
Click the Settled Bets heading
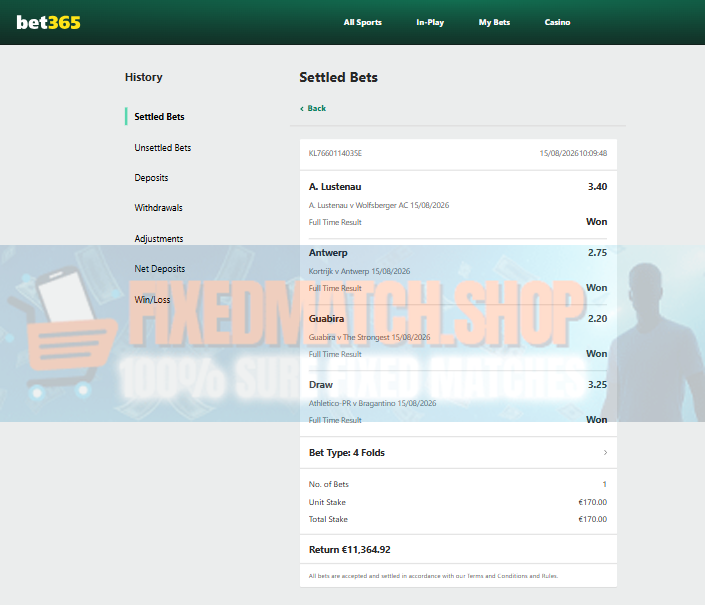click(x=339, y=78)
